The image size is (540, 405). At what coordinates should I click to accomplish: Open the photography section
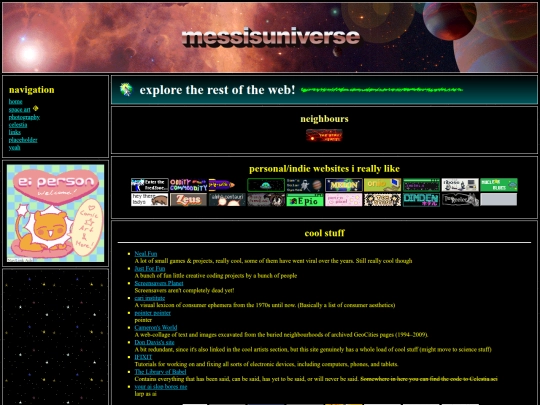[x=24, y=117]
